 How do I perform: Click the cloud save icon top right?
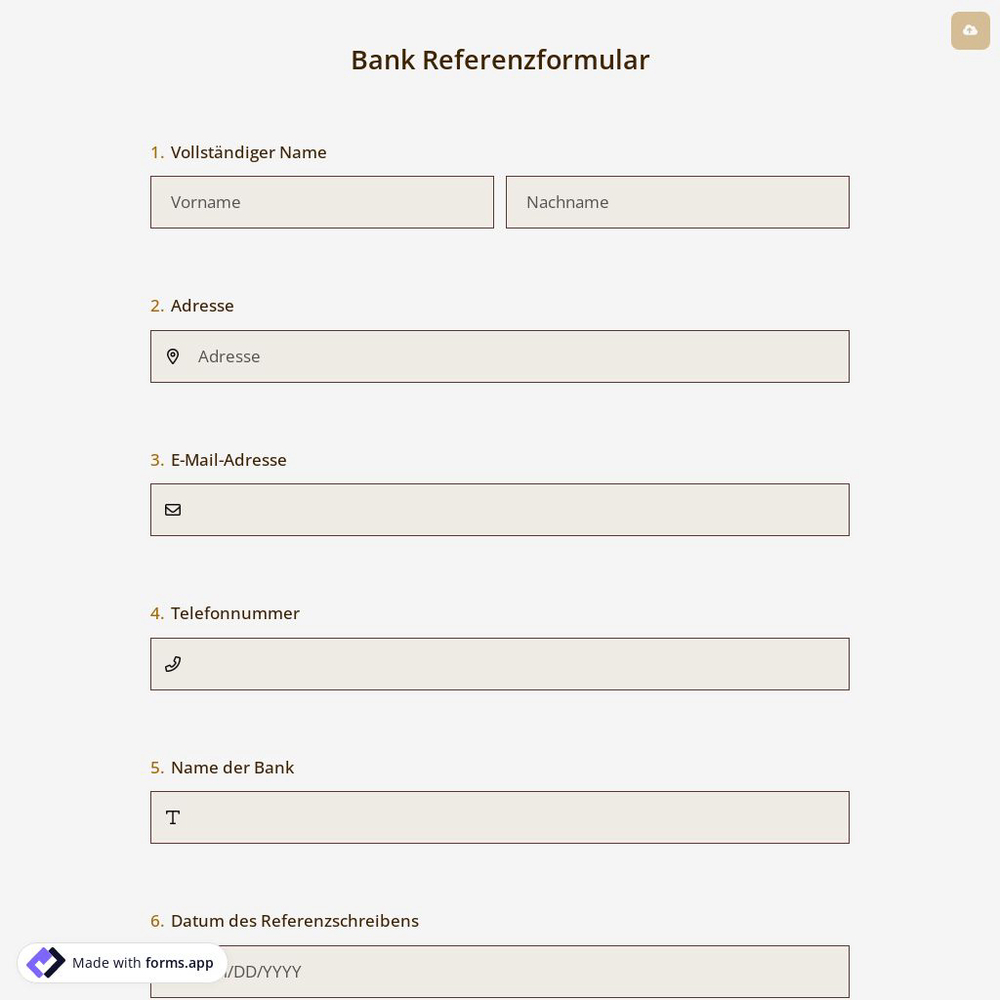tap(970, 30)
